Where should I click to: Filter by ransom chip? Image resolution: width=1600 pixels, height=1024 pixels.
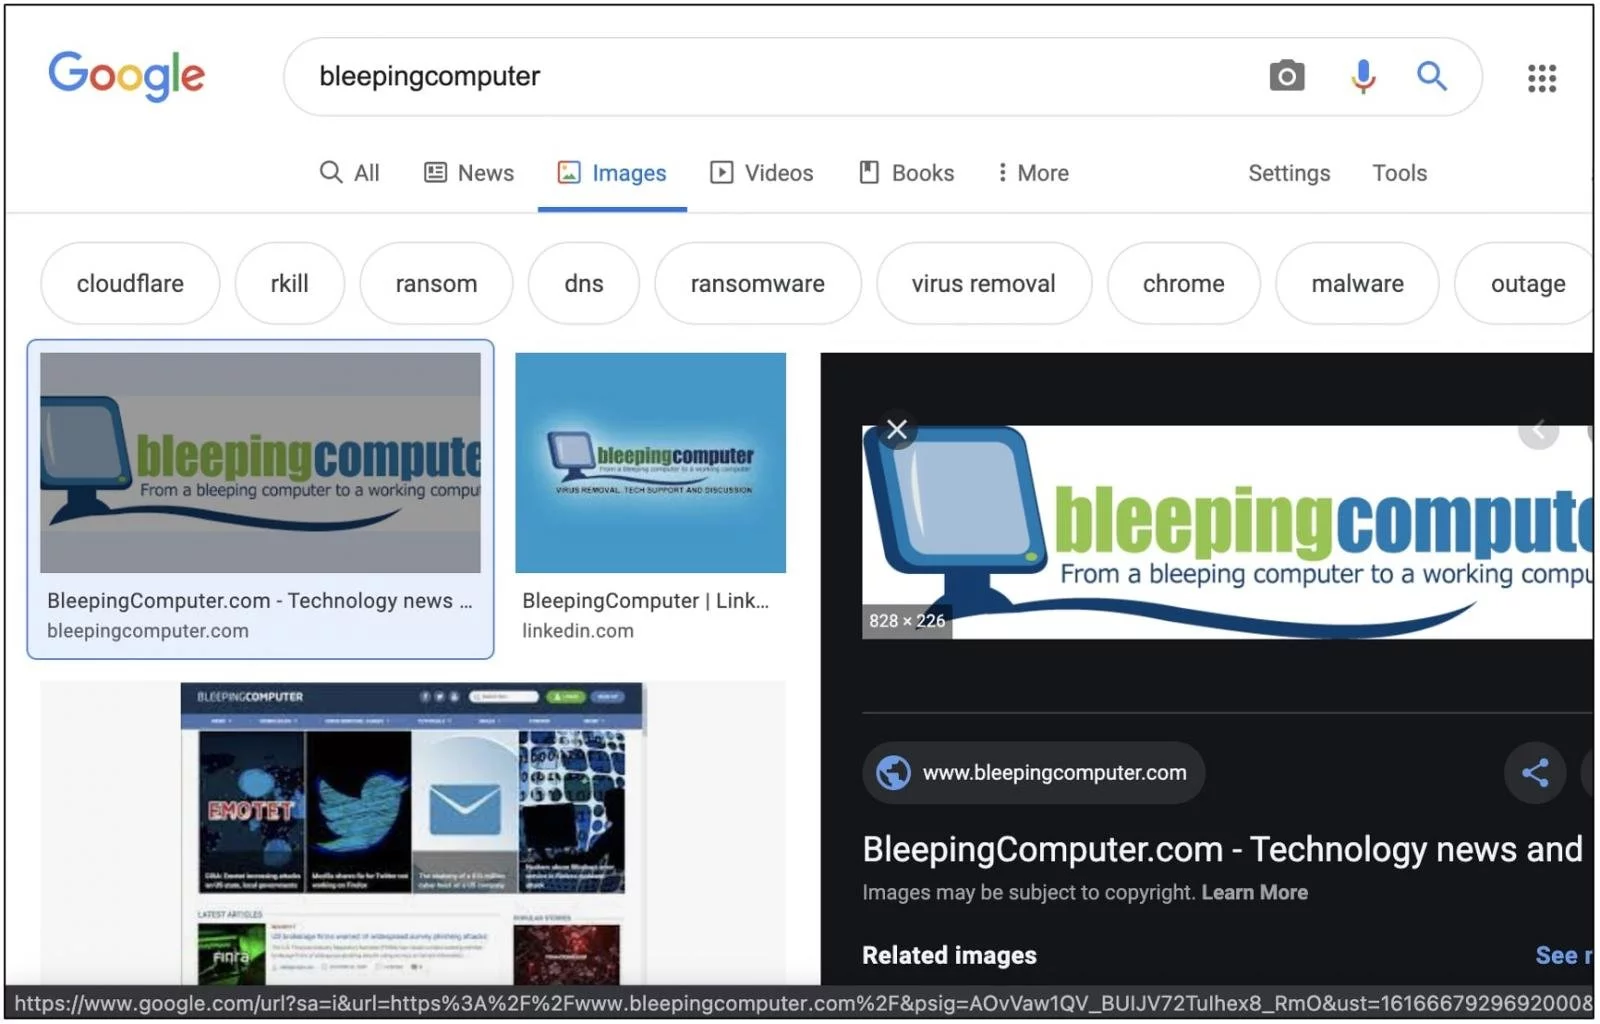coord(436,284)
